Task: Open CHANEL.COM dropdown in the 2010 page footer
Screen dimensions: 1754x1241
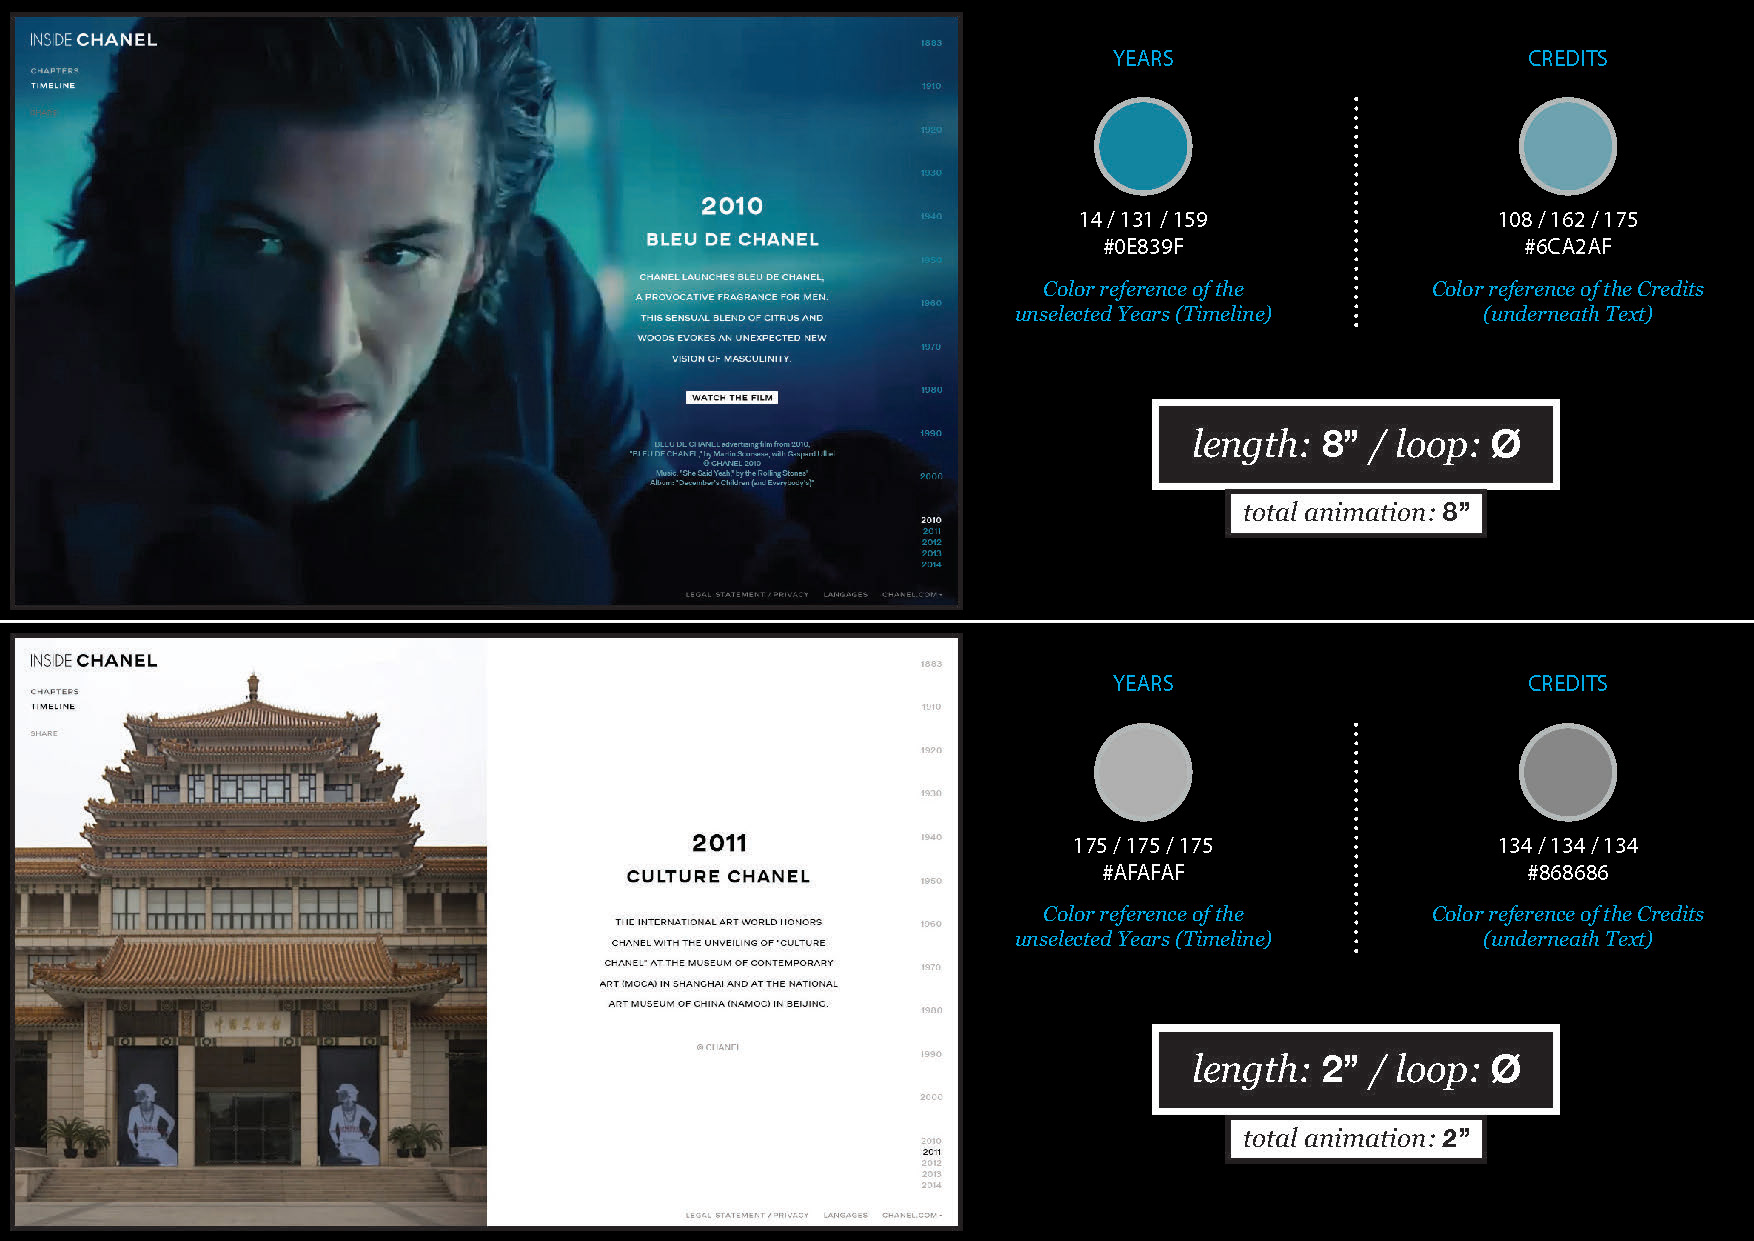Action: point(912,595)
